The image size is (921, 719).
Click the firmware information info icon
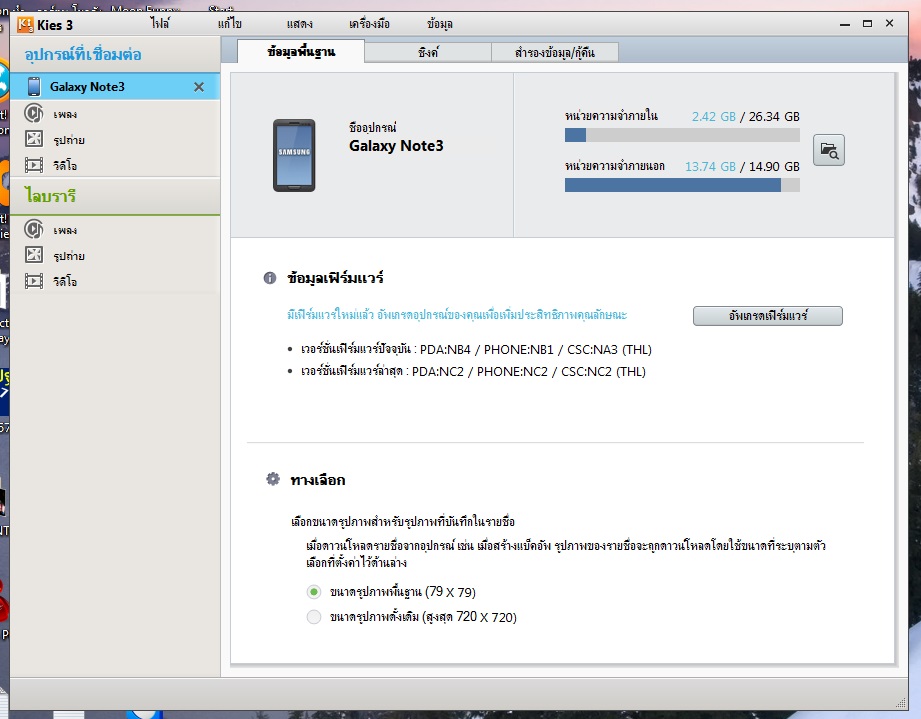coord(270,278)
